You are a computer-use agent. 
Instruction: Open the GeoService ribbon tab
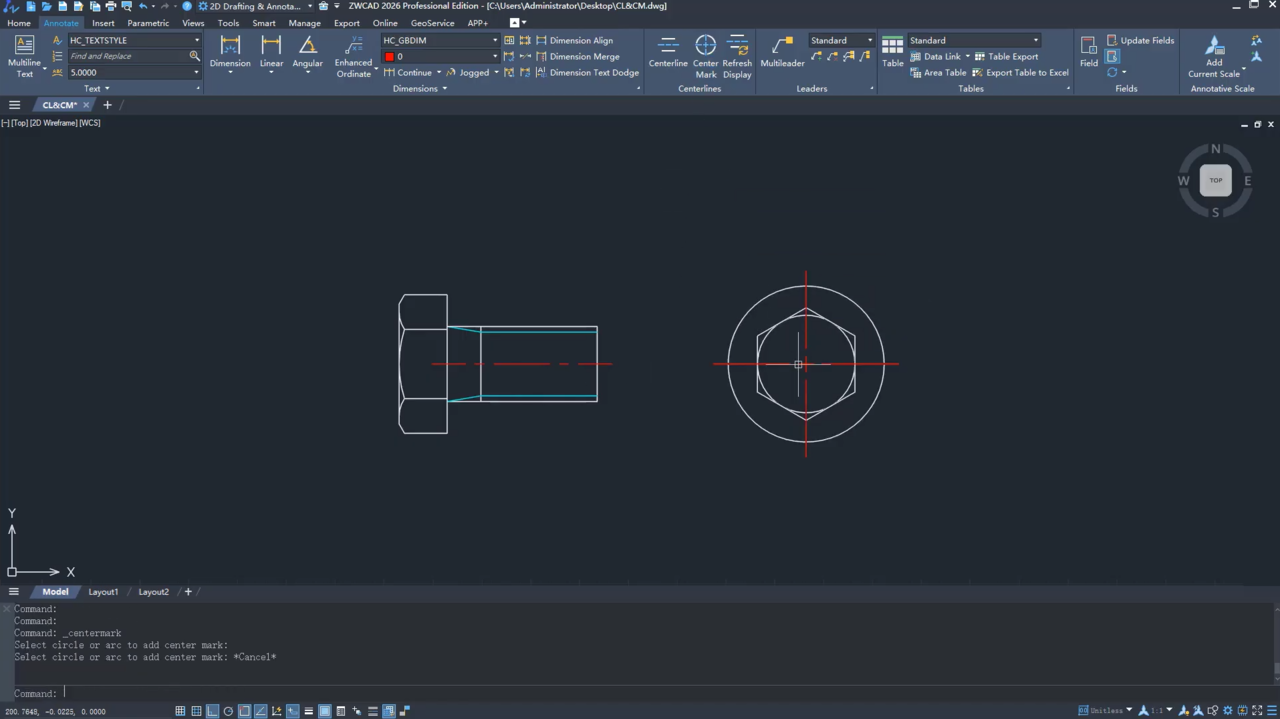point(432,23)
